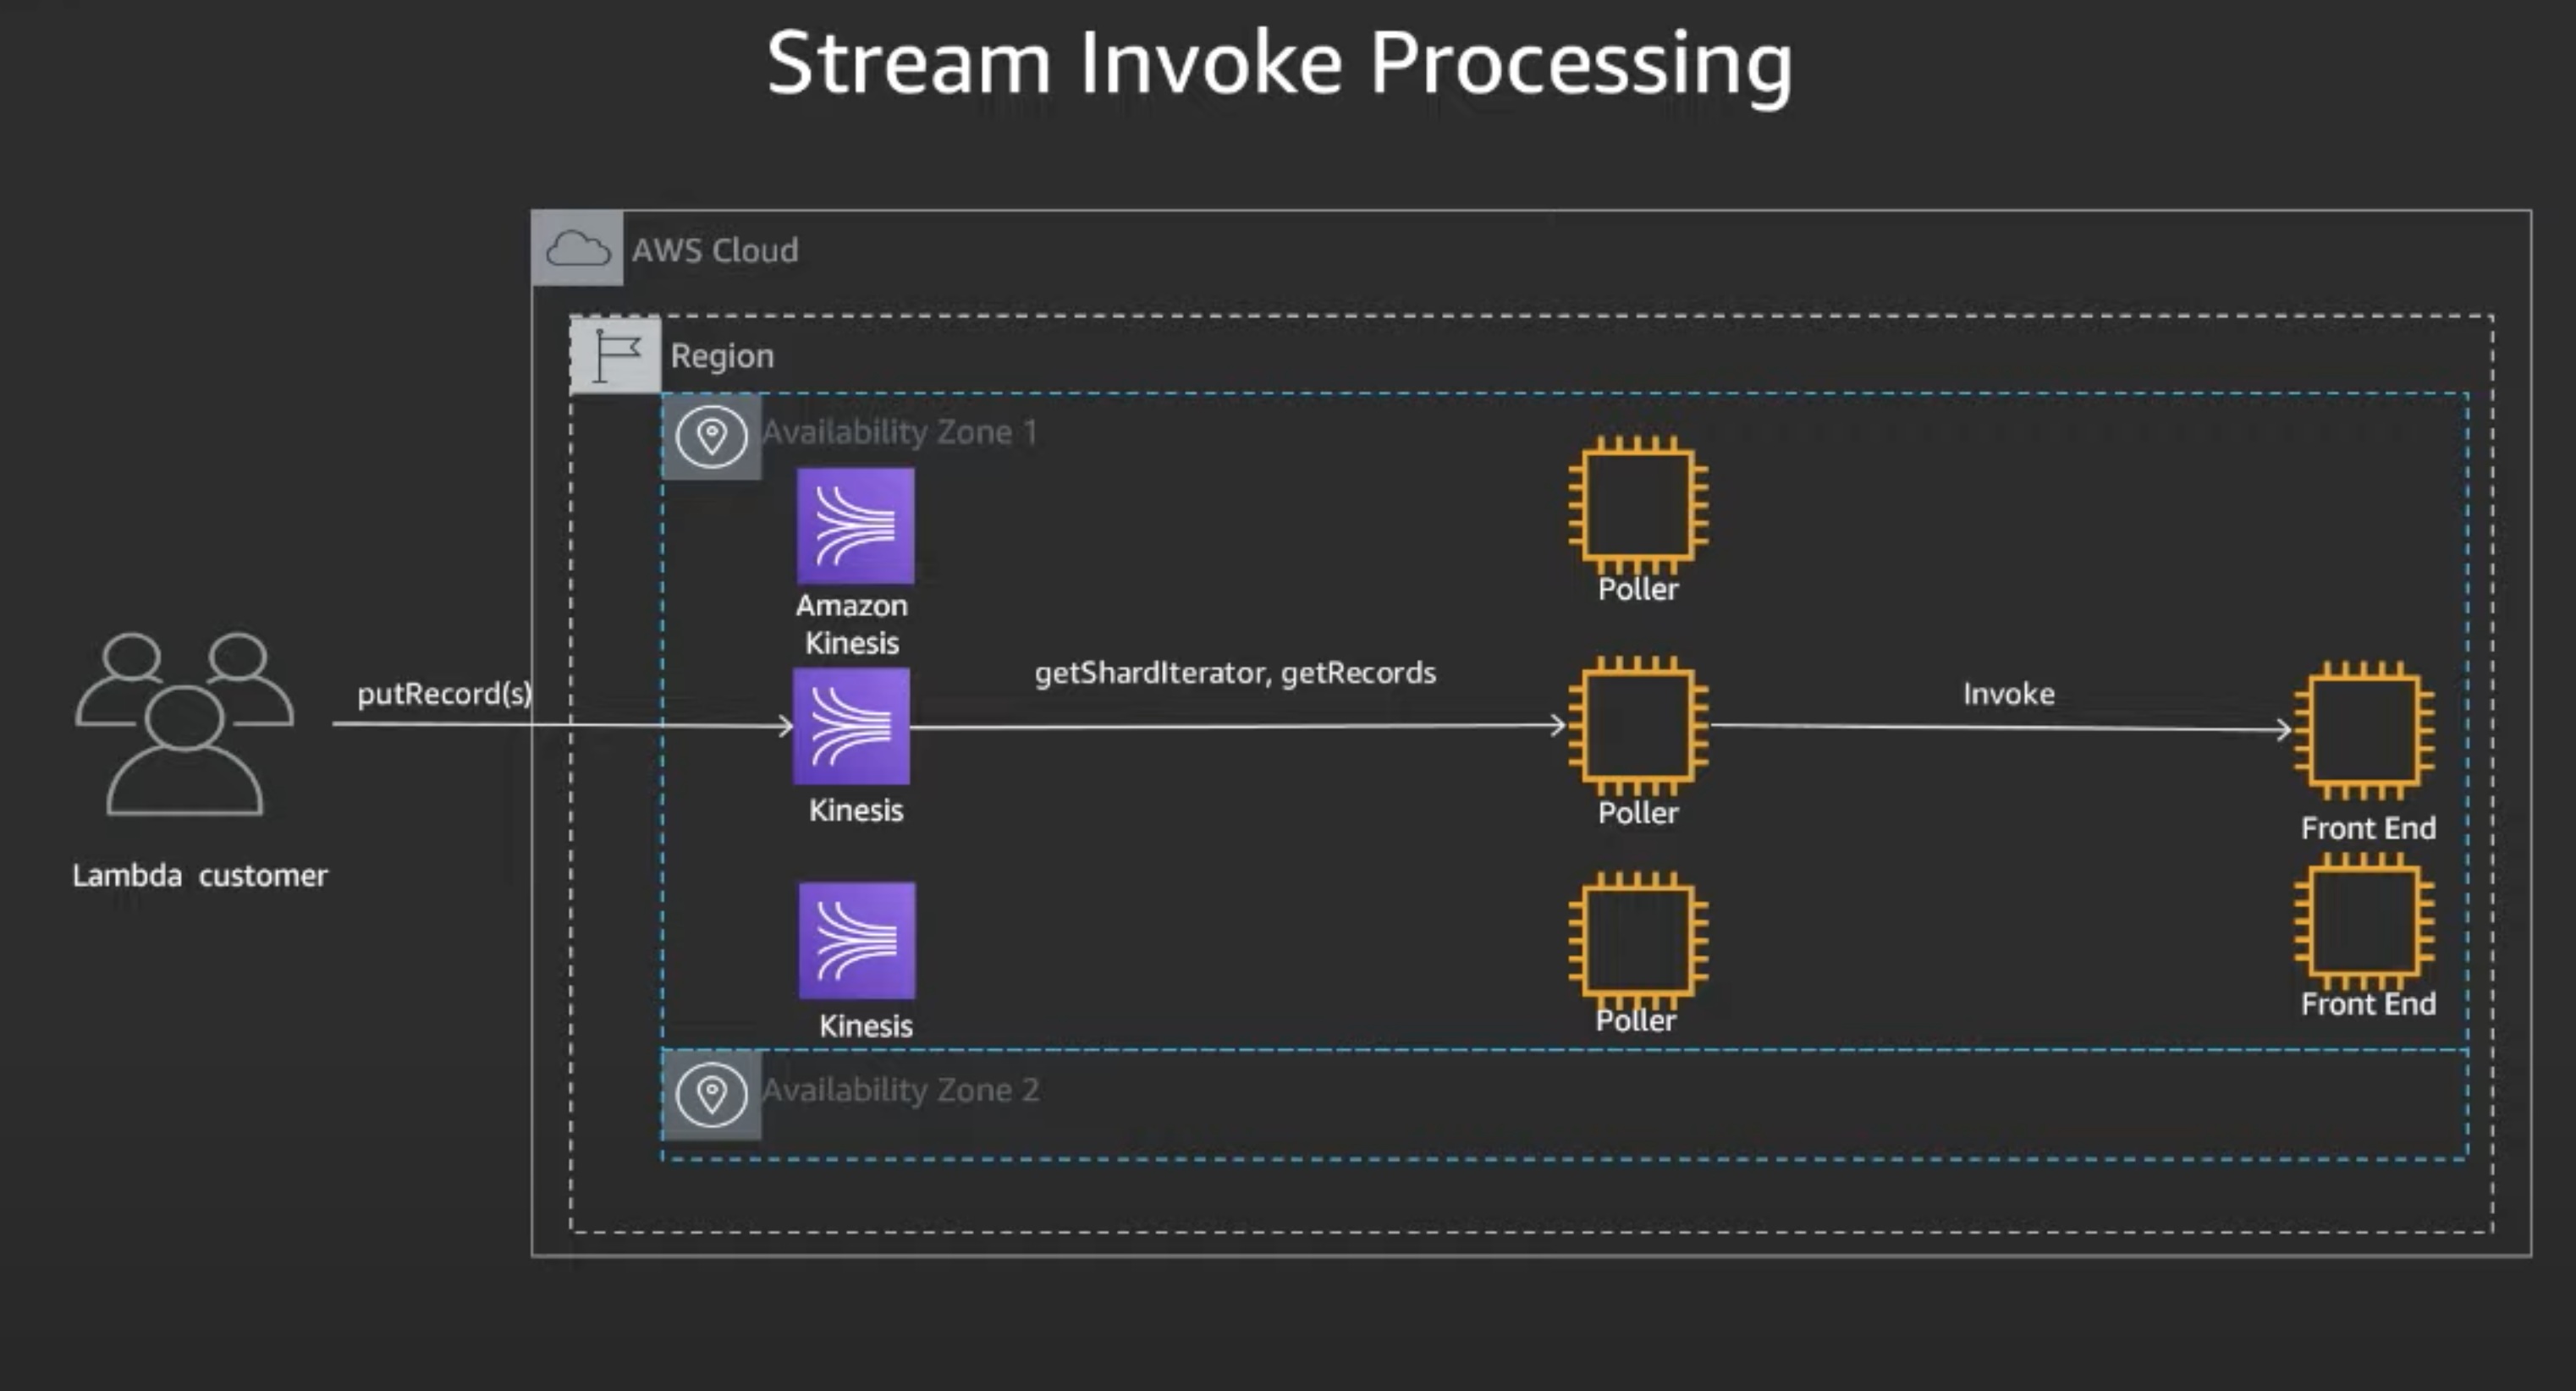This screenshot has width=2576, height=1391.
Task: Click the 'AWS Cloud' label
Action: [x=715, y=250]
